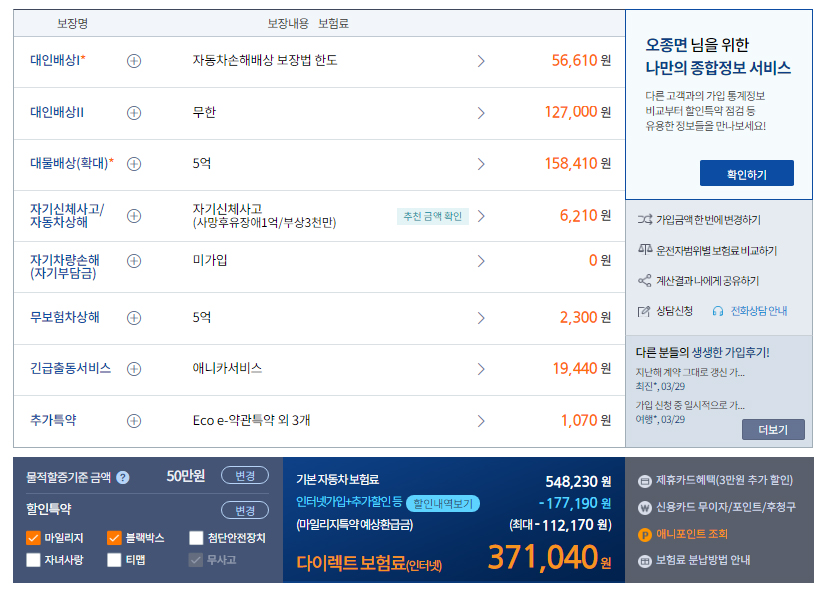
Task: Open 무보험차상해 5억 chevron
Action: tap(481, 318)
